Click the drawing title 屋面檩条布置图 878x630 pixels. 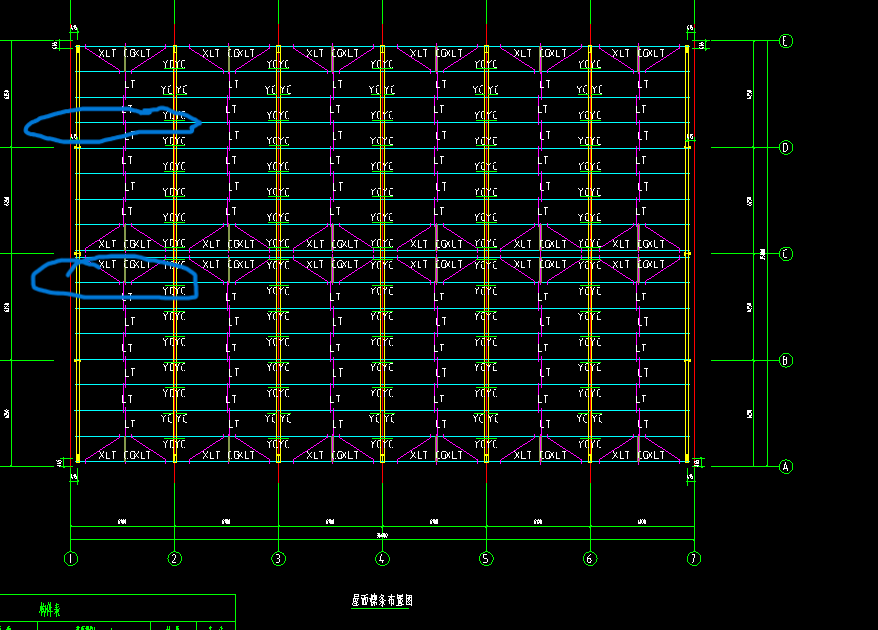pos(382,600)
